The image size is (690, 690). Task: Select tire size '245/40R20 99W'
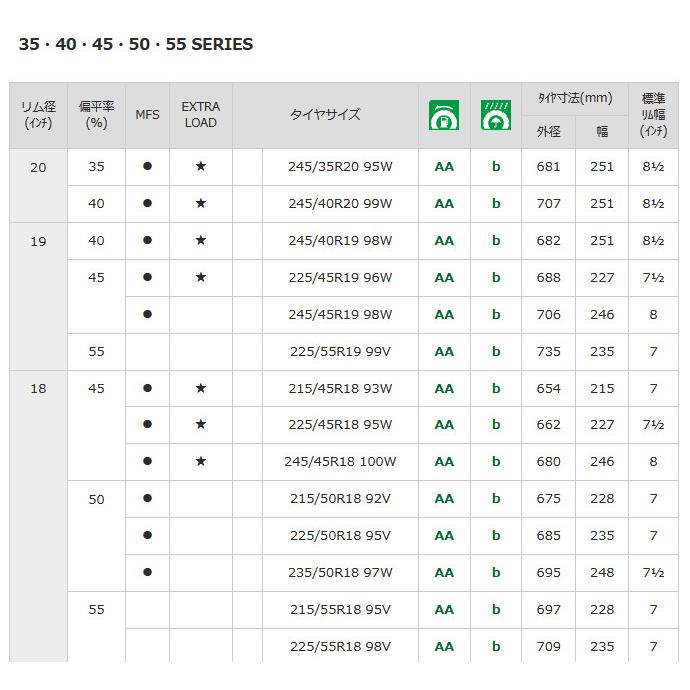point(340,204)
